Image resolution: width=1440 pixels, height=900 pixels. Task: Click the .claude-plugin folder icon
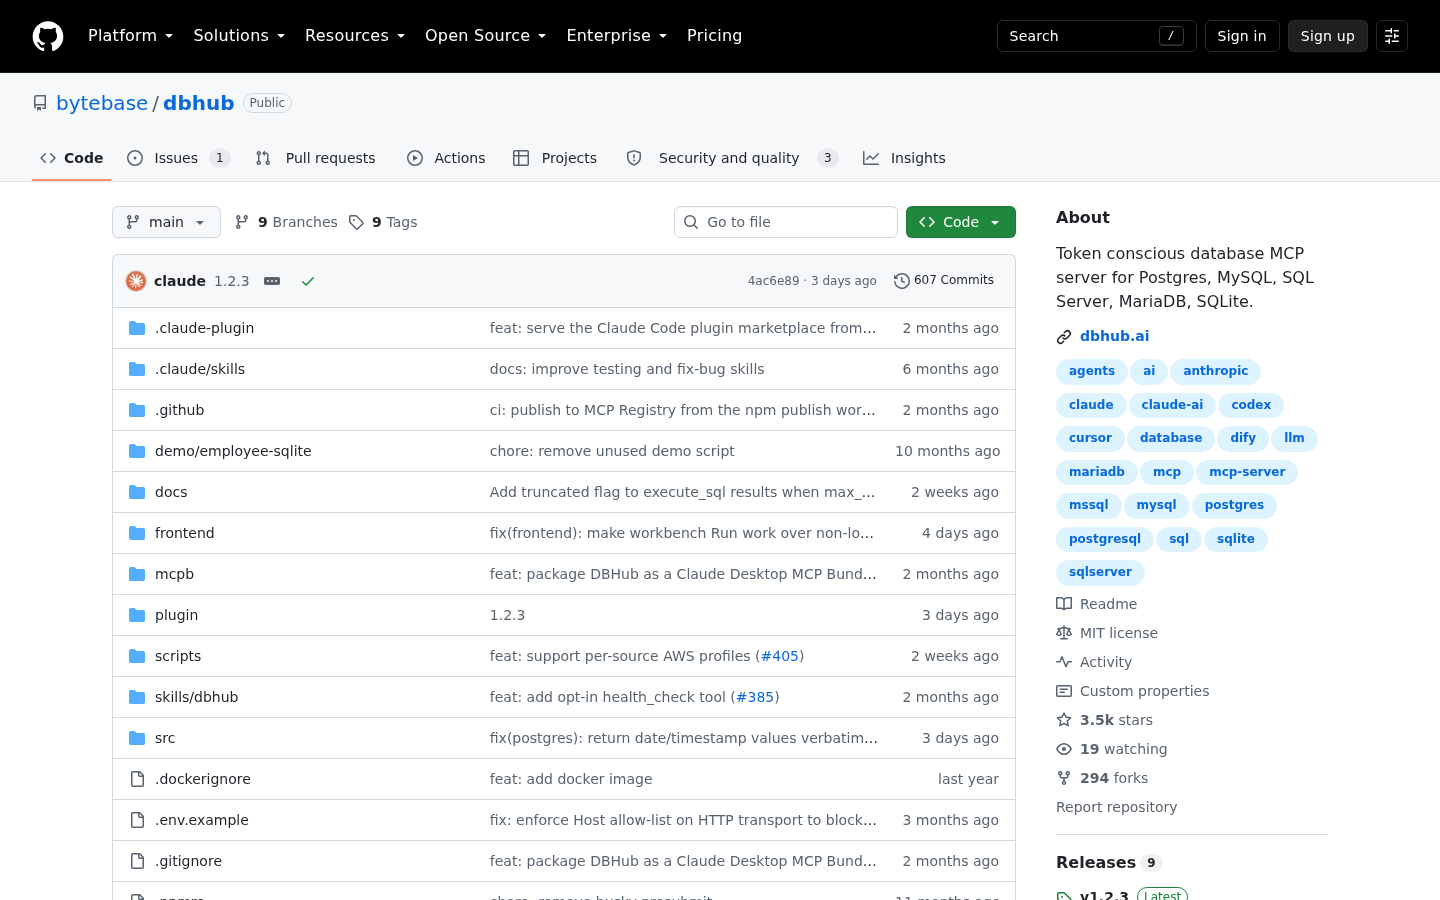point(137,328)
